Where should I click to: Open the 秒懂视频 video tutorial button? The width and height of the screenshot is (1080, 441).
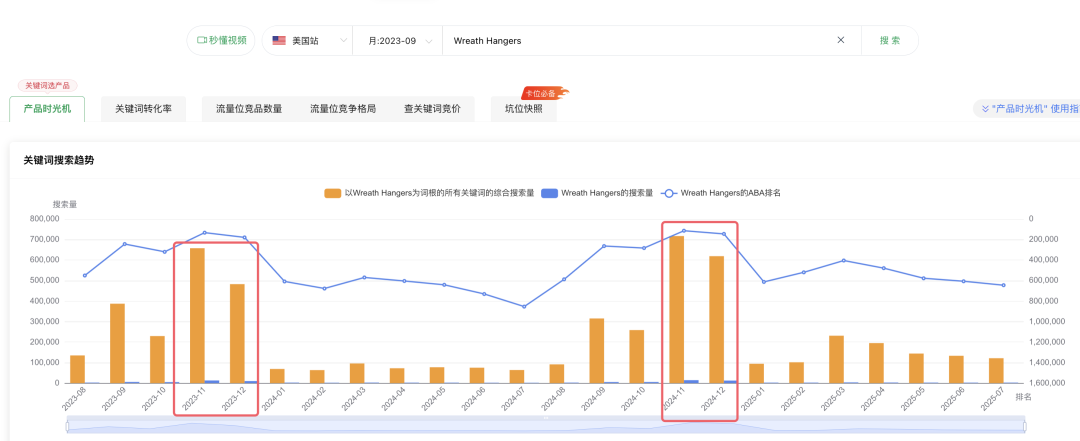221,41
